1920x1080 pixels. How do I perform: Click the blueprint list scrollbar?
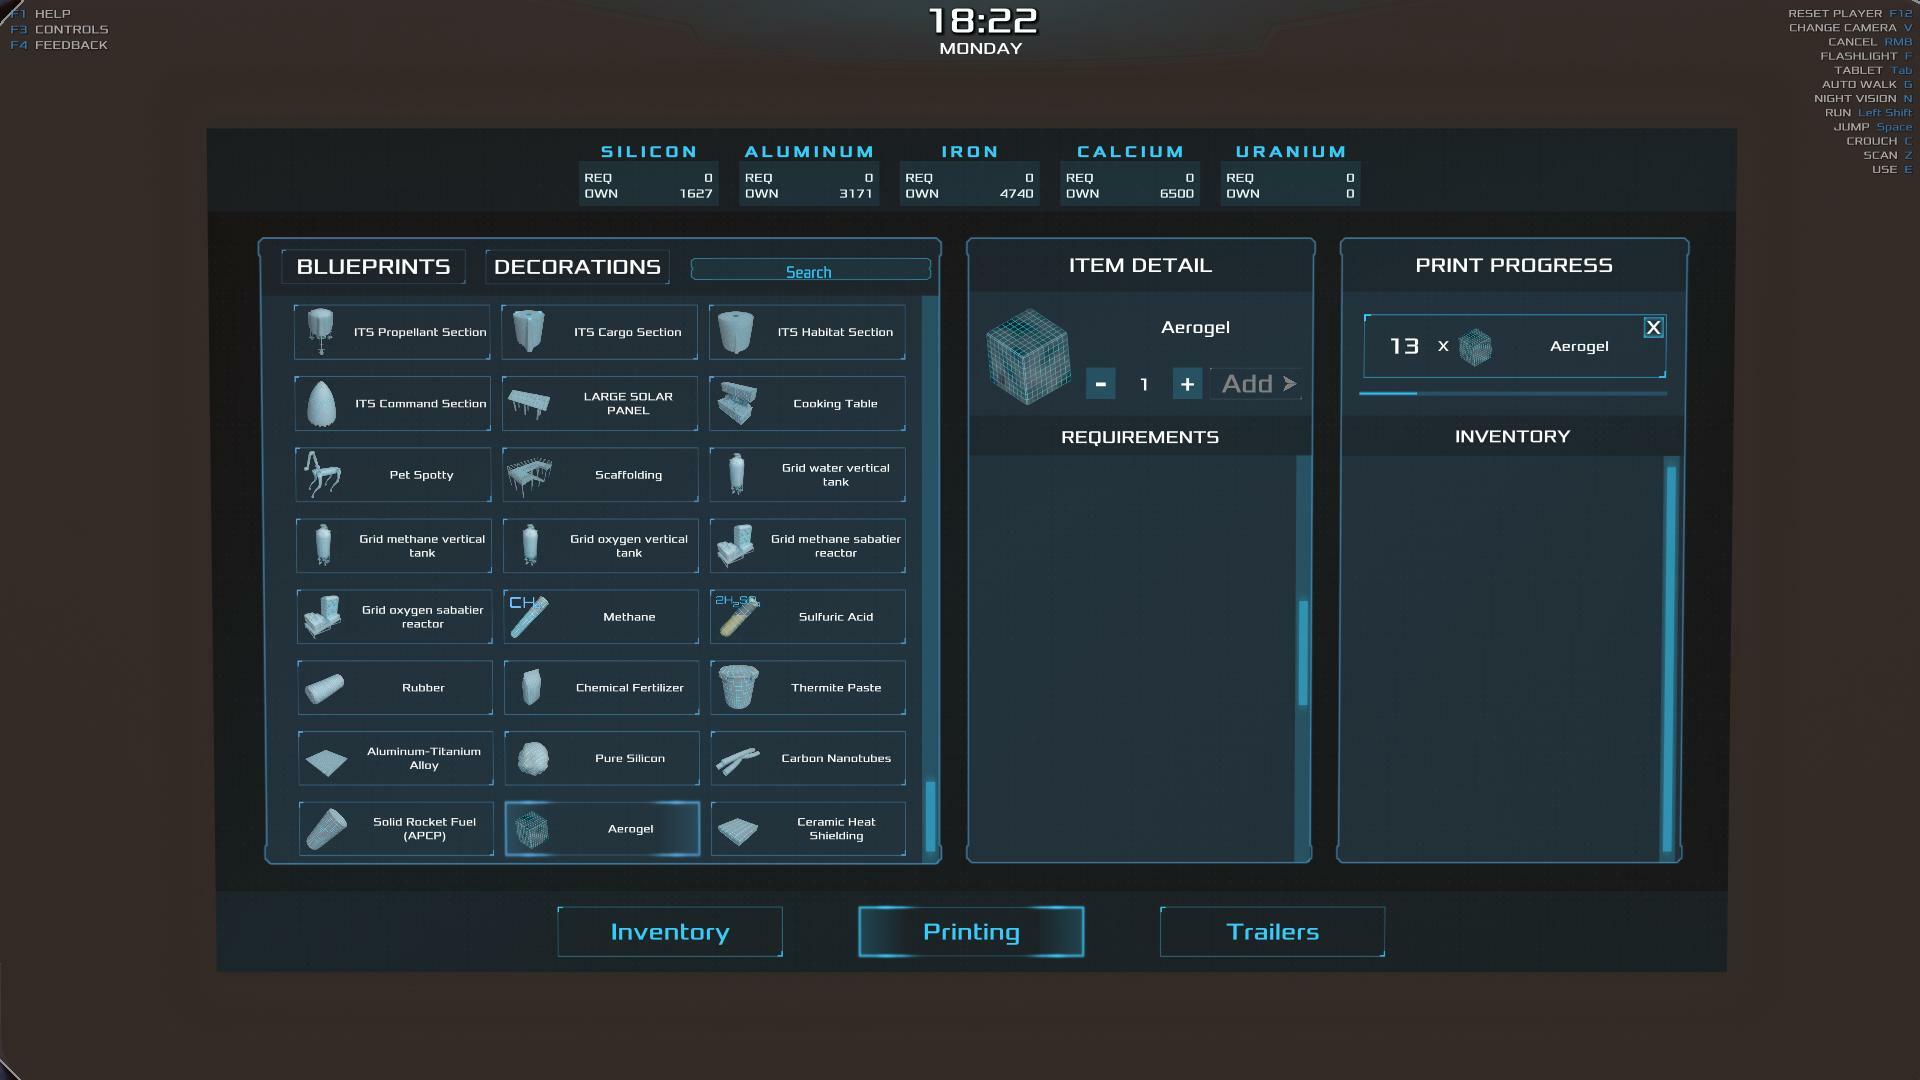(931, 815)
